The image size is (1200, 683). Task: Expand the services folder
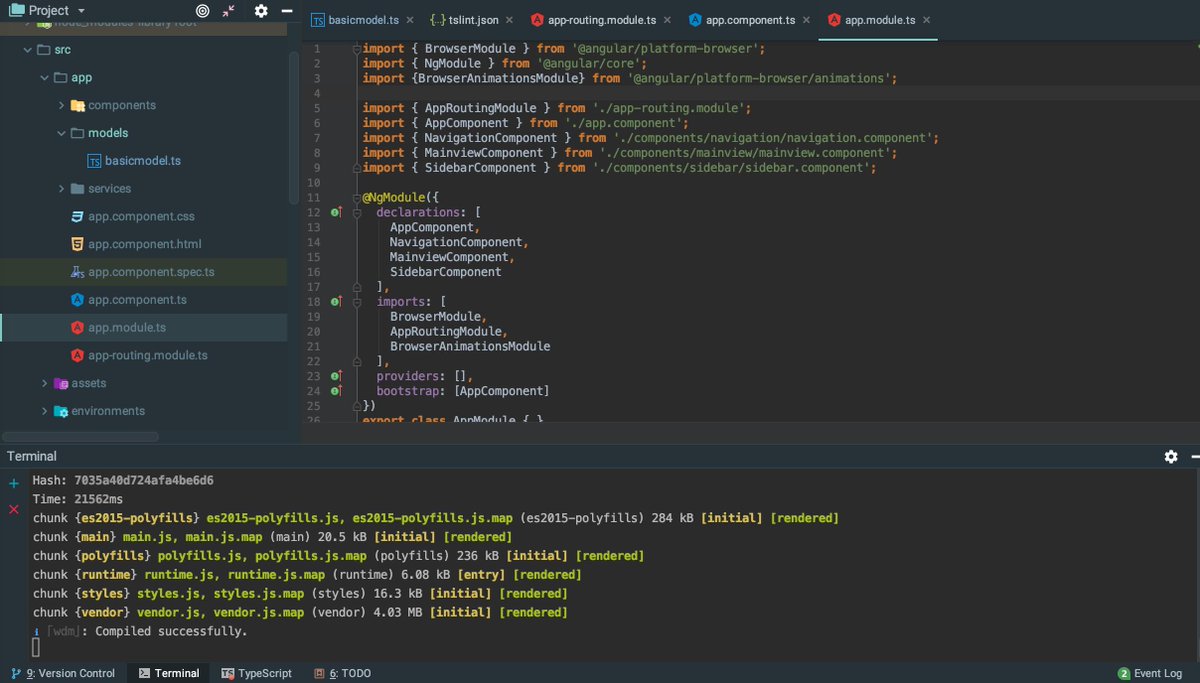point(61,188)
